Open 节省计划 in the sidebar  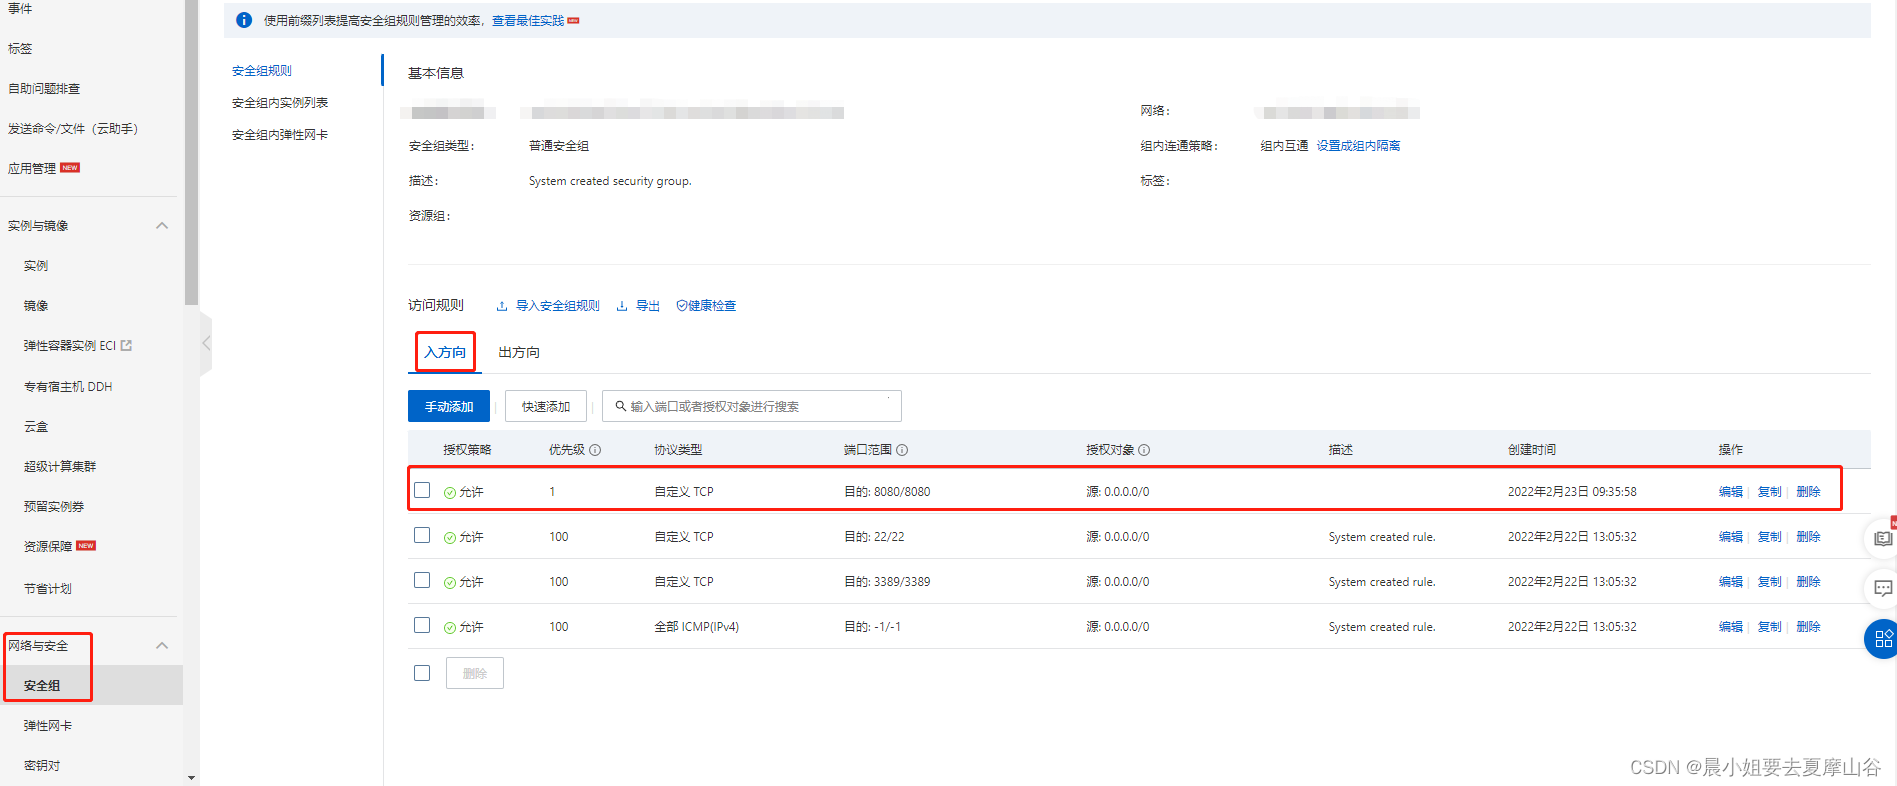point(48,589)
